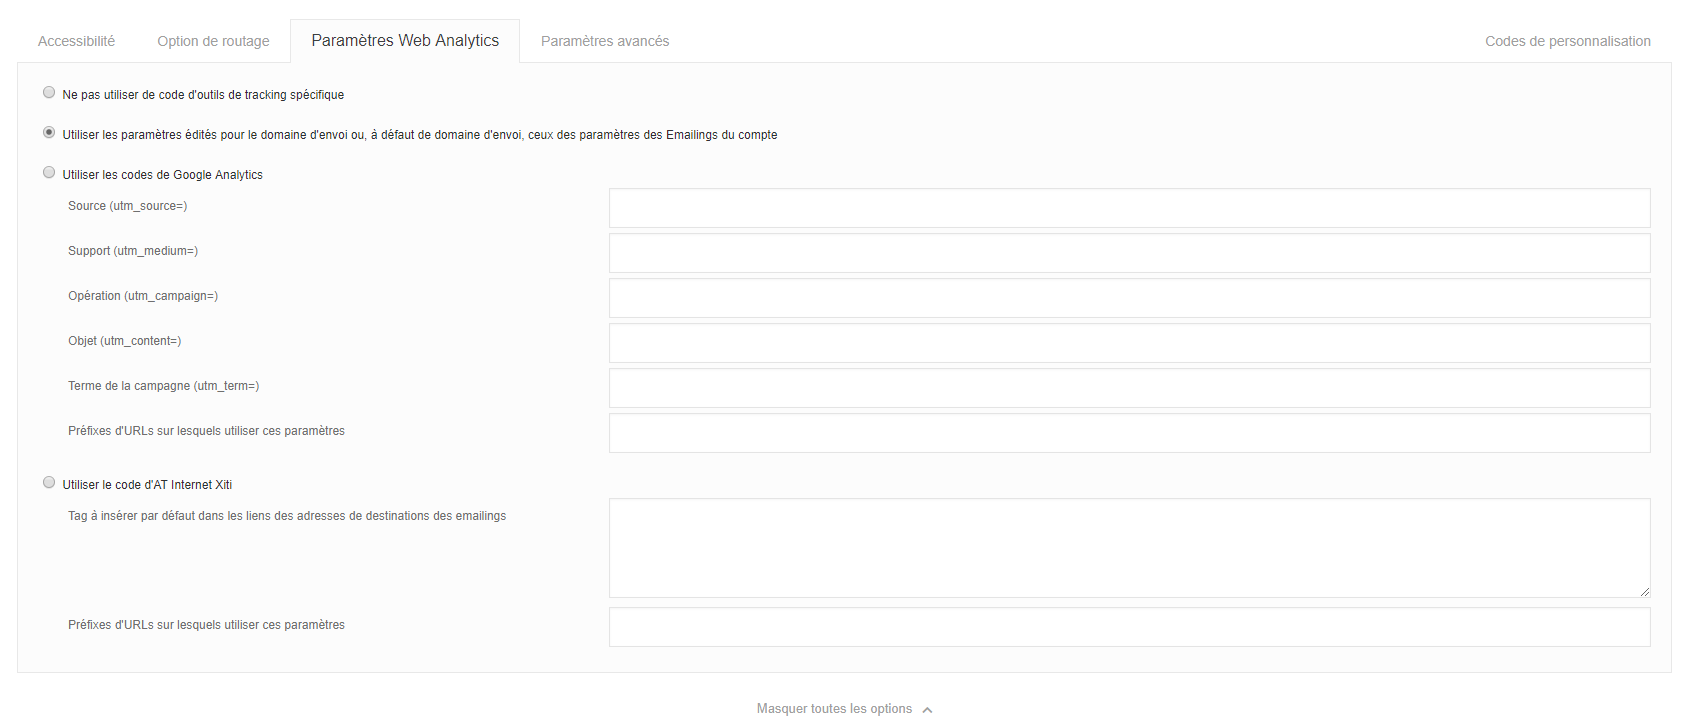Open the Paramètres avancés tab
1688x727 pixels.
click(x=605, y=41)
